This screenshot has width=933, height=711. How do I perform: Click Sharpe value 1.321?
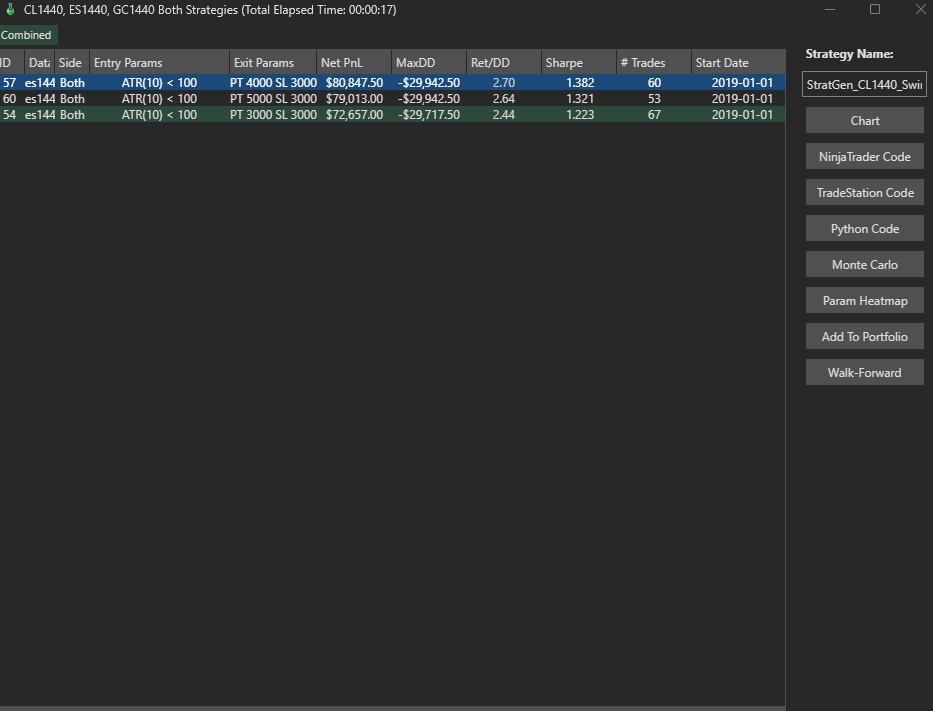580,99
